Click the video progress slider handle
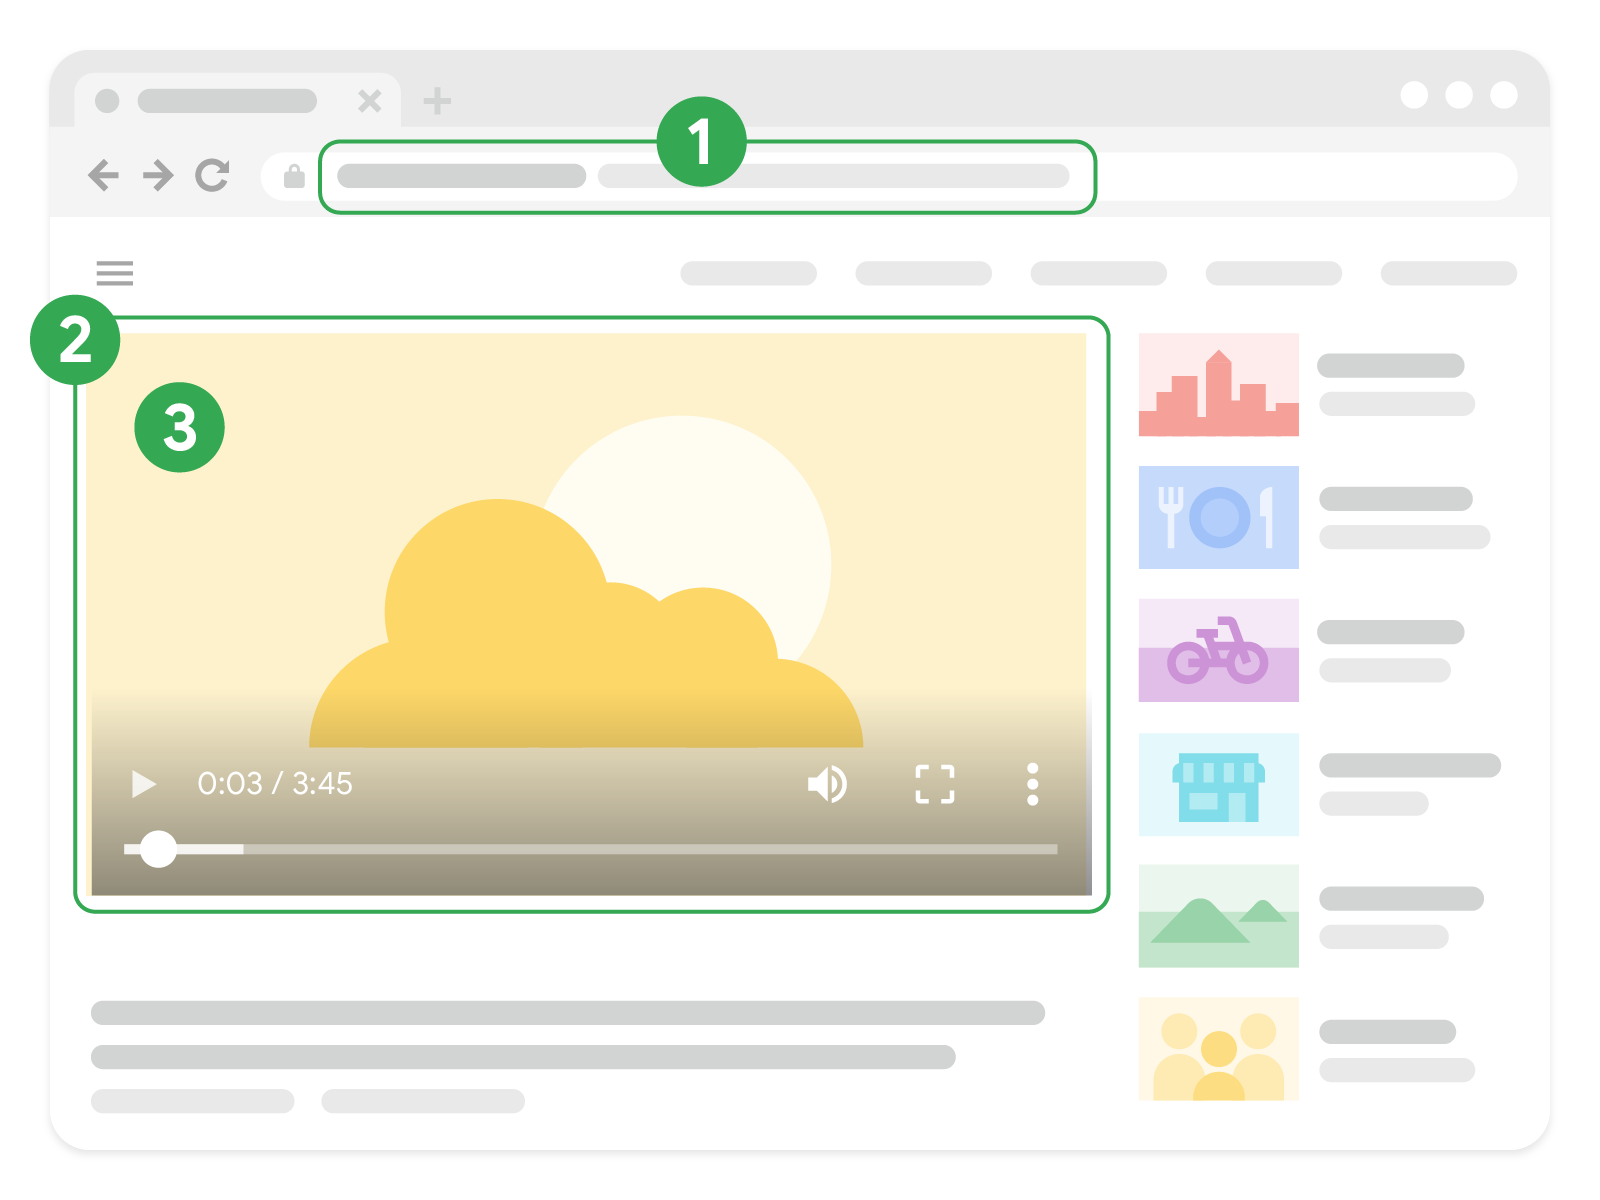 point(158,849)
